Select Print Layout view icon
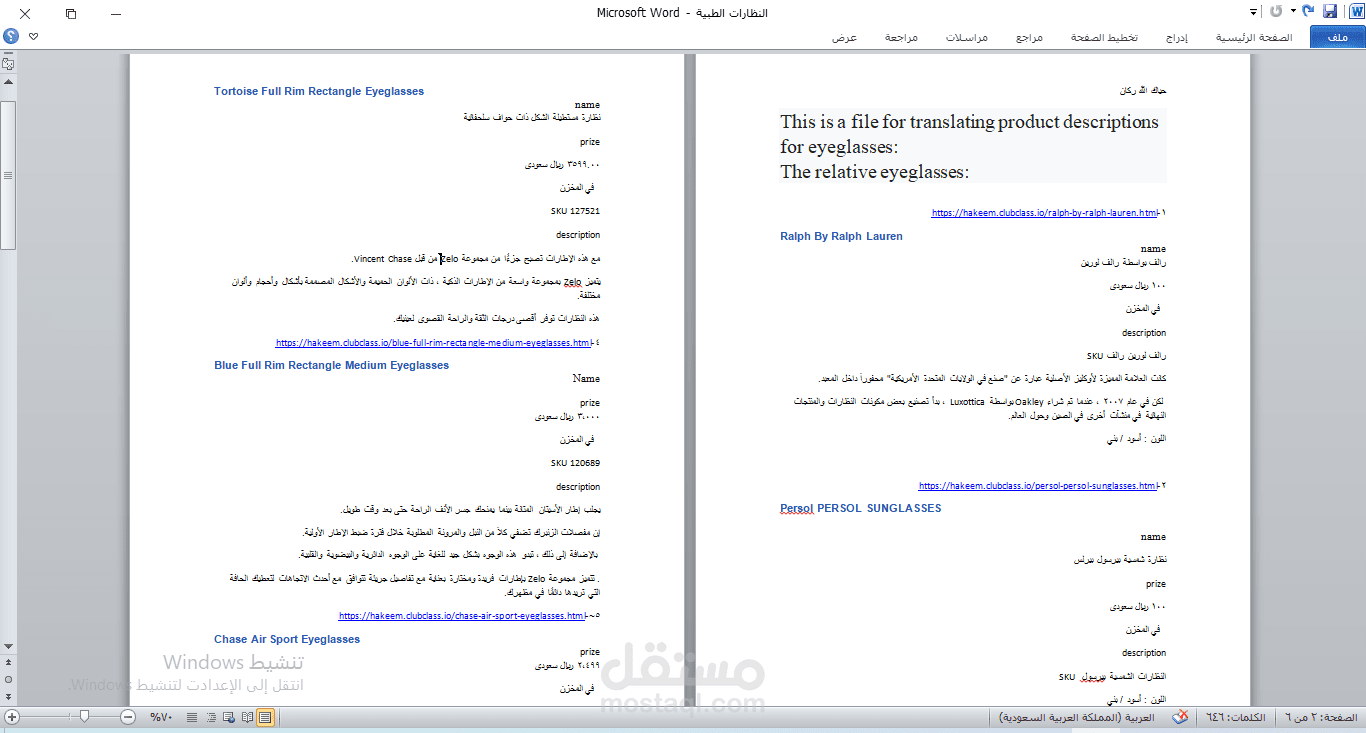Screen dimensions: 1366x733 click(265, 717)
